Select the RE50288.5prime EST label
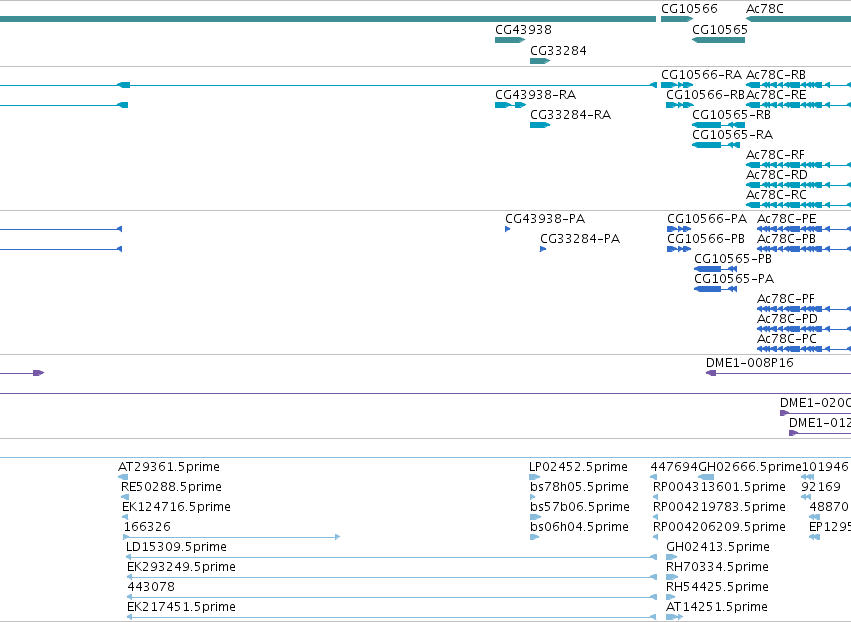The width and height of the screenshot is (851, 622). pyautogui.click(x=172, y=487)
